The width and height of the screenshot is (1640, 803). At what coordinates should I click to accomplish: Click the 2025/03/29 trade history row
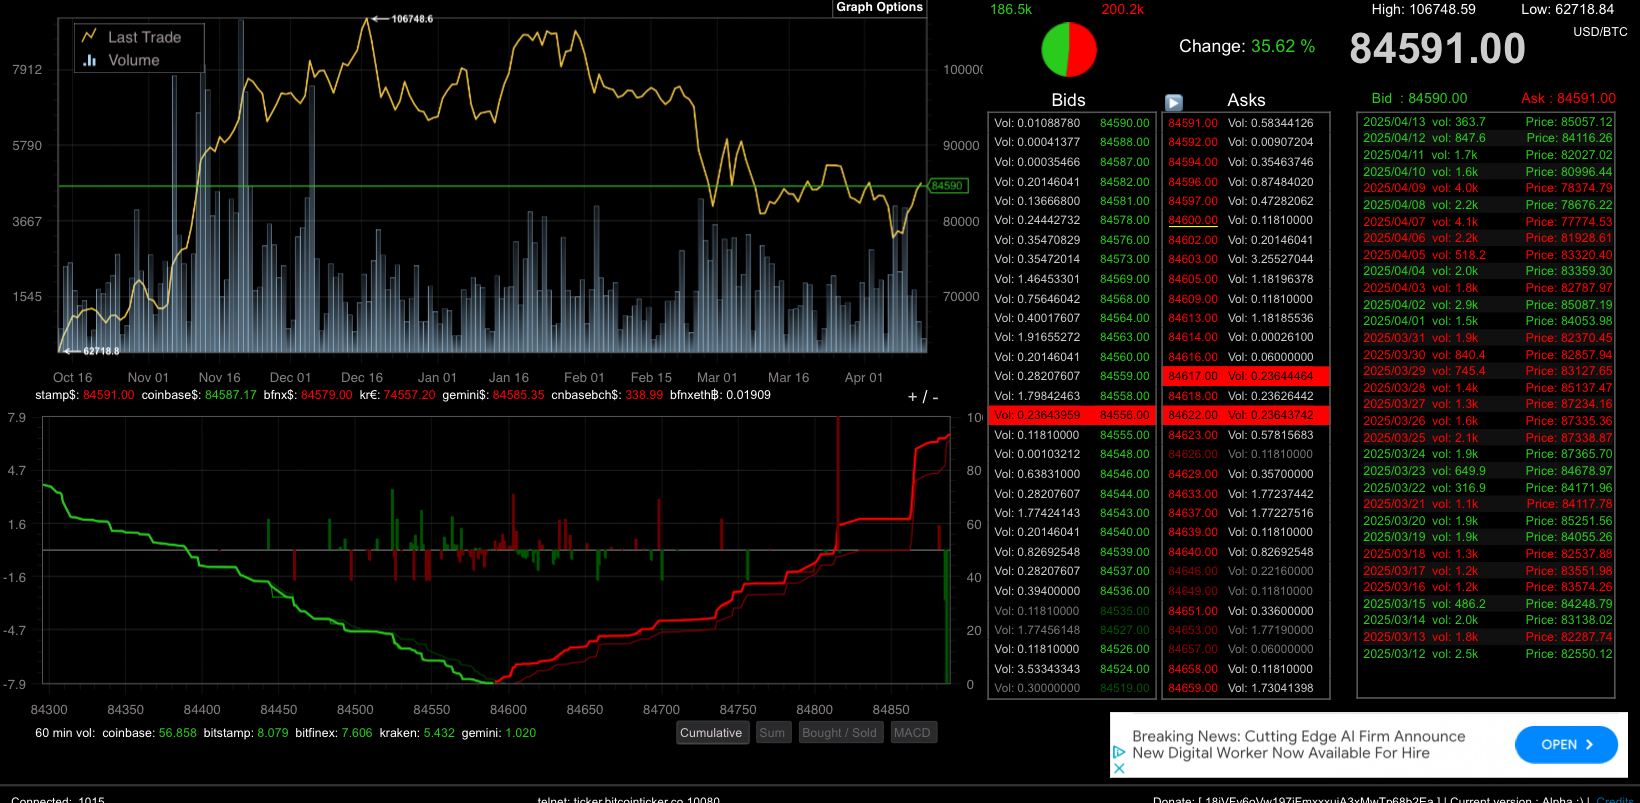point(1487,371)
